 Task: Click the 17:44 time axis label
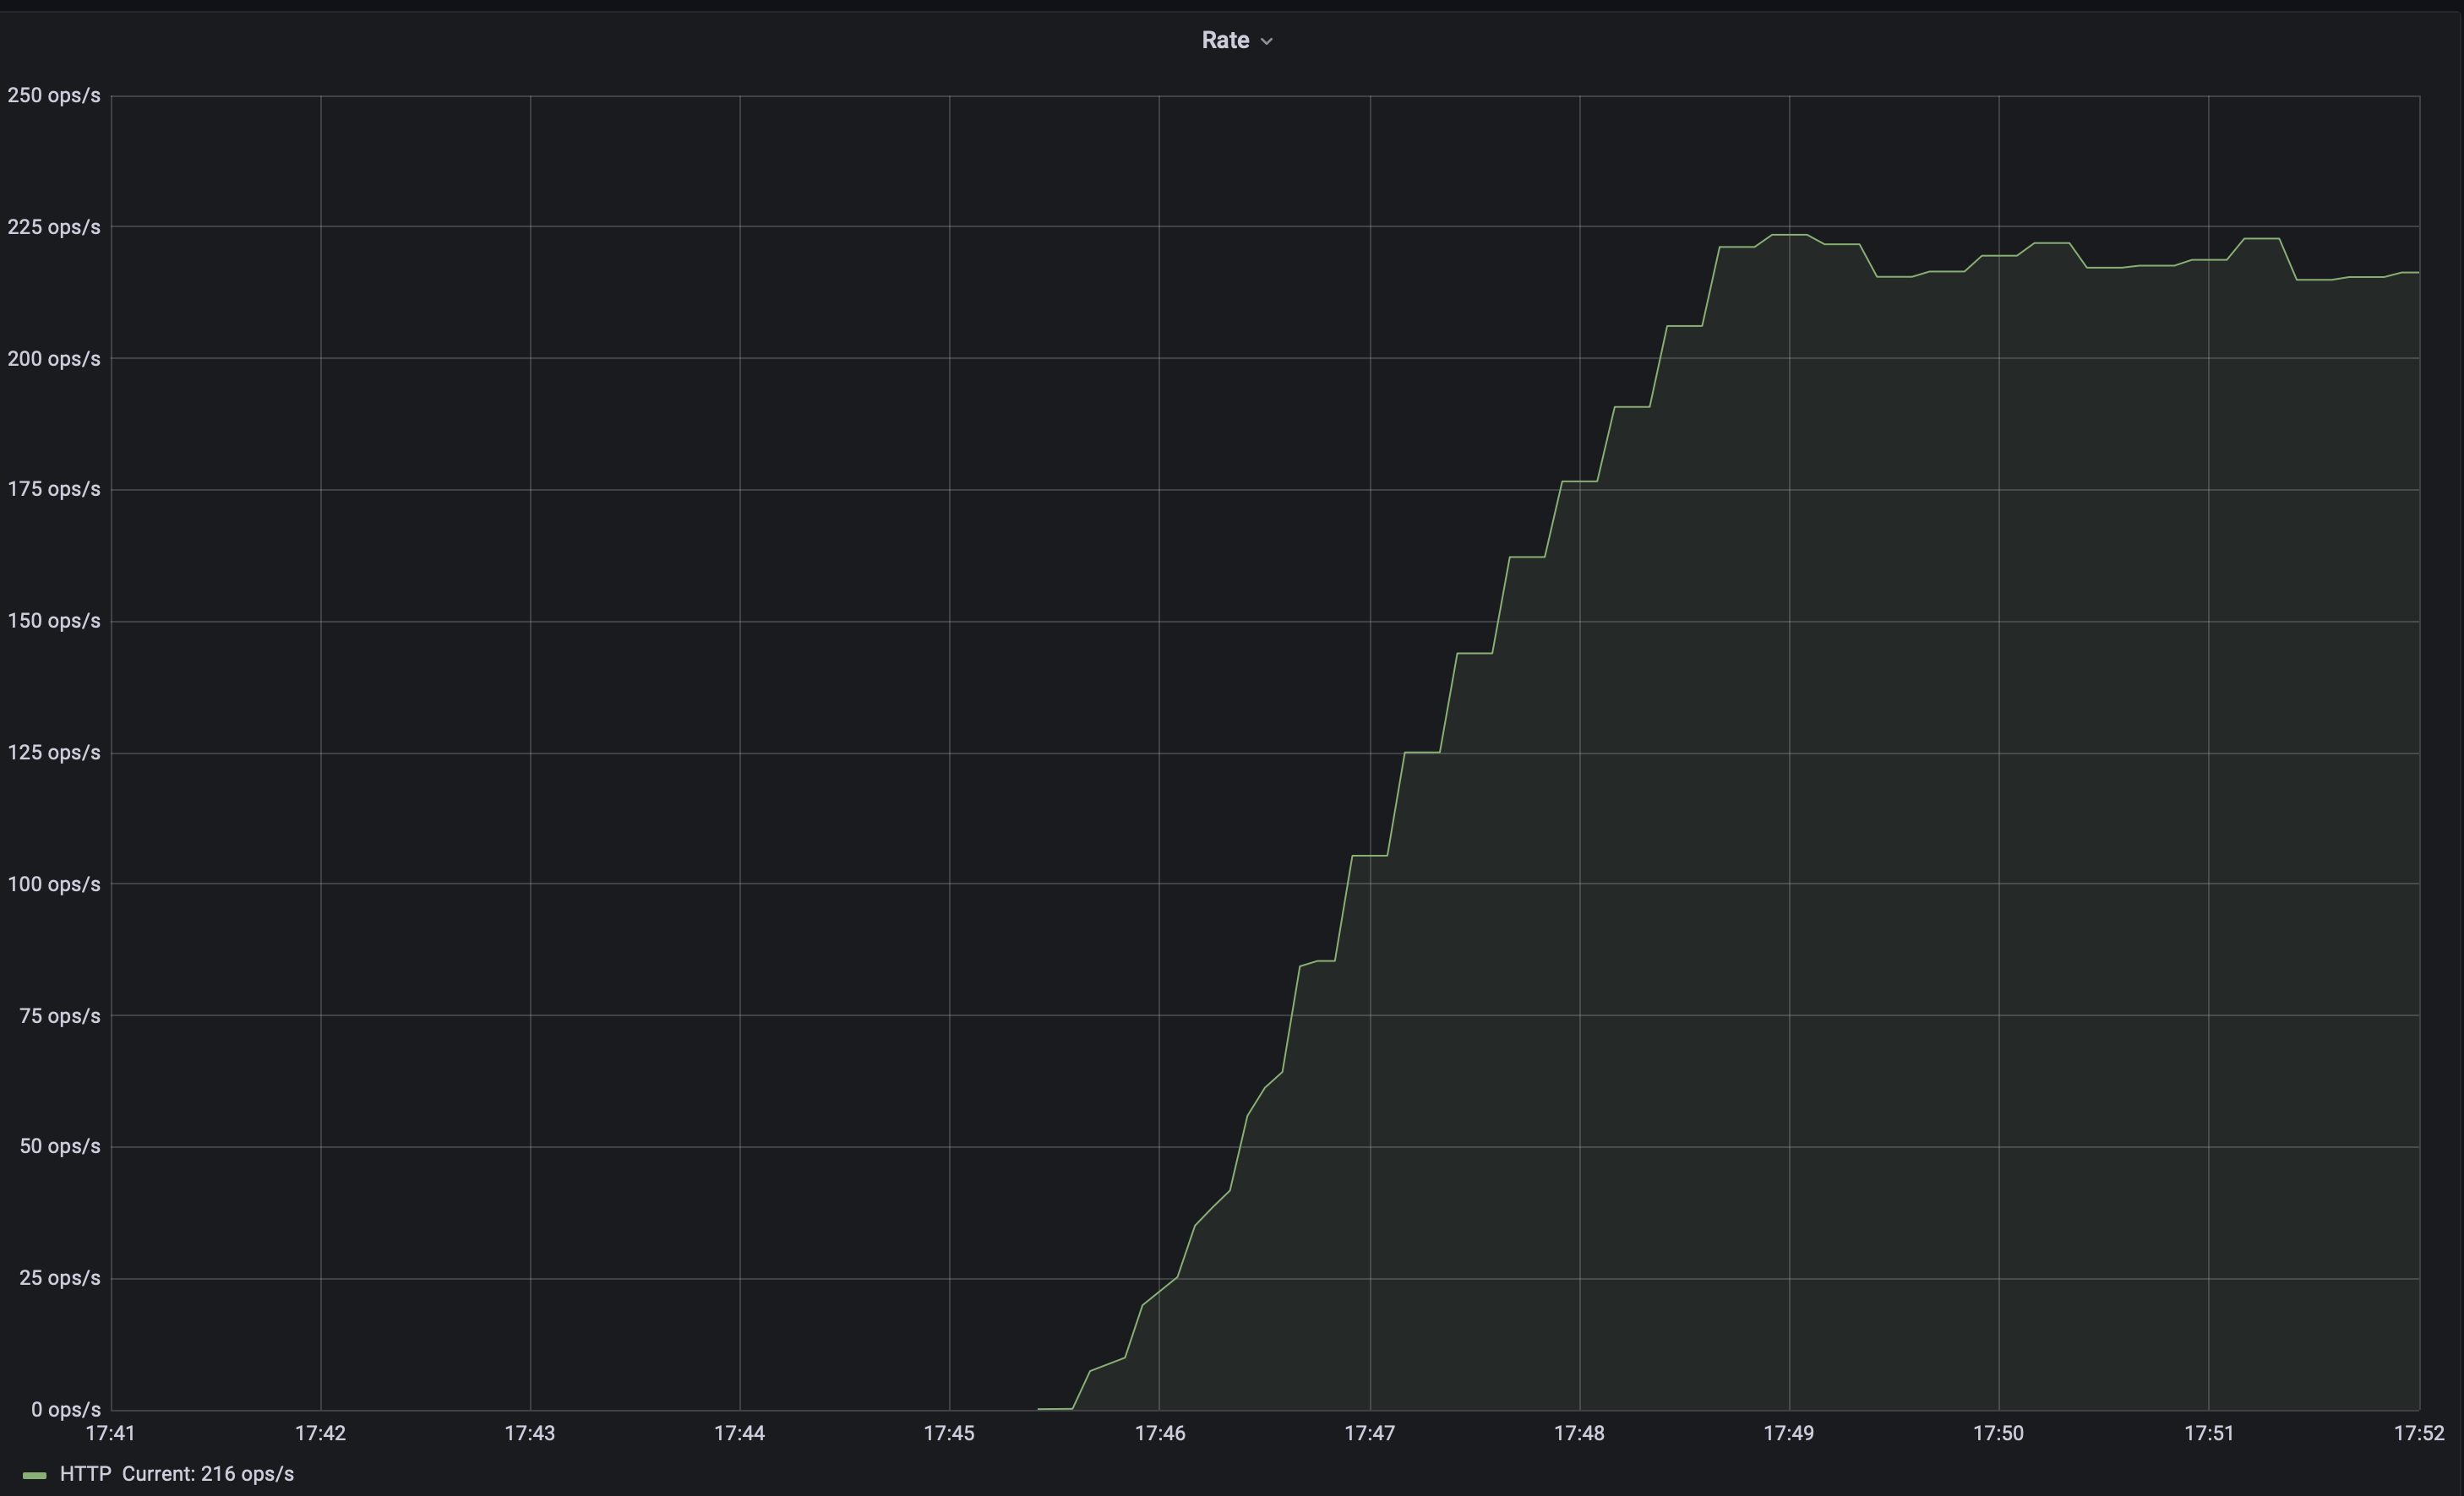[x=739, y=1433]
